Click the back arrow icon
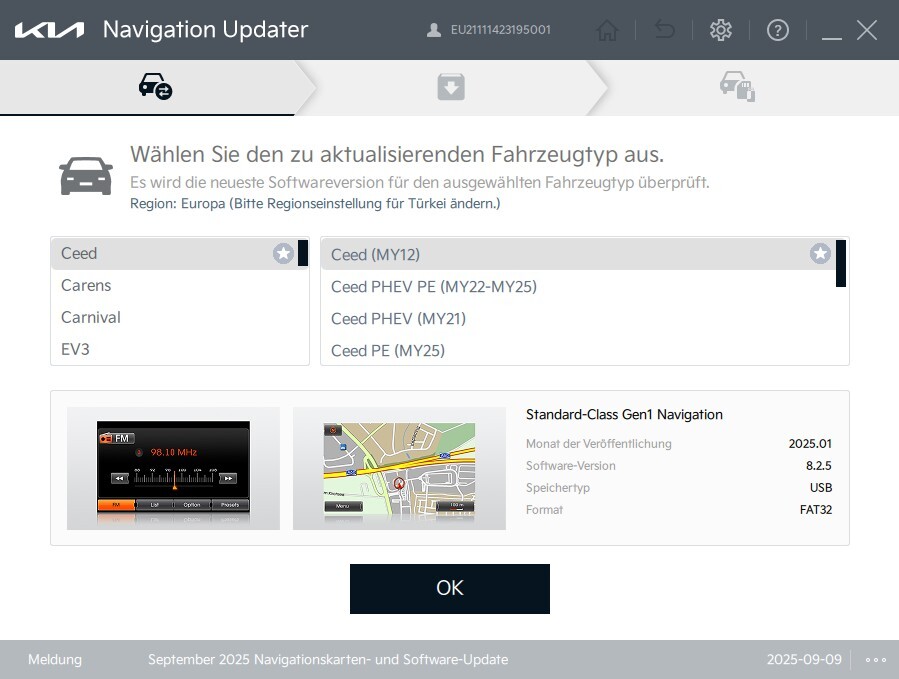 [x=664, y=30]
